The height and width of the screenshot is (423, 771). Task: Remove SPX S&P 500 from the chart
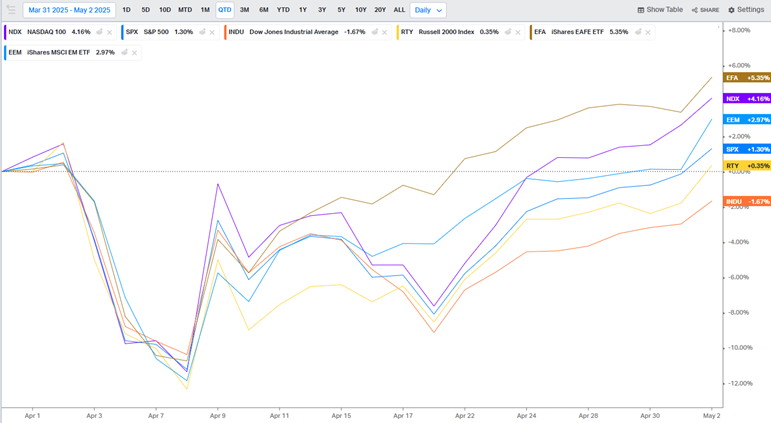[x=212, y=32]
